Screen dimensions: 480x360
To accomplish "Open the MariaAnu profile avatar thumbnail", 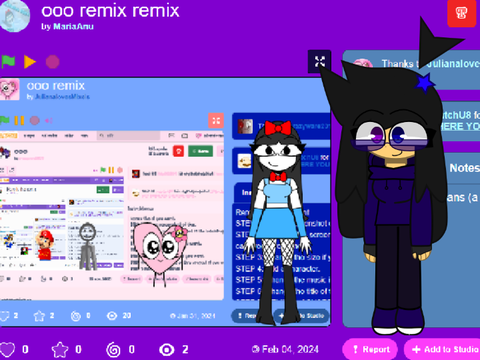I will [15, 16].
